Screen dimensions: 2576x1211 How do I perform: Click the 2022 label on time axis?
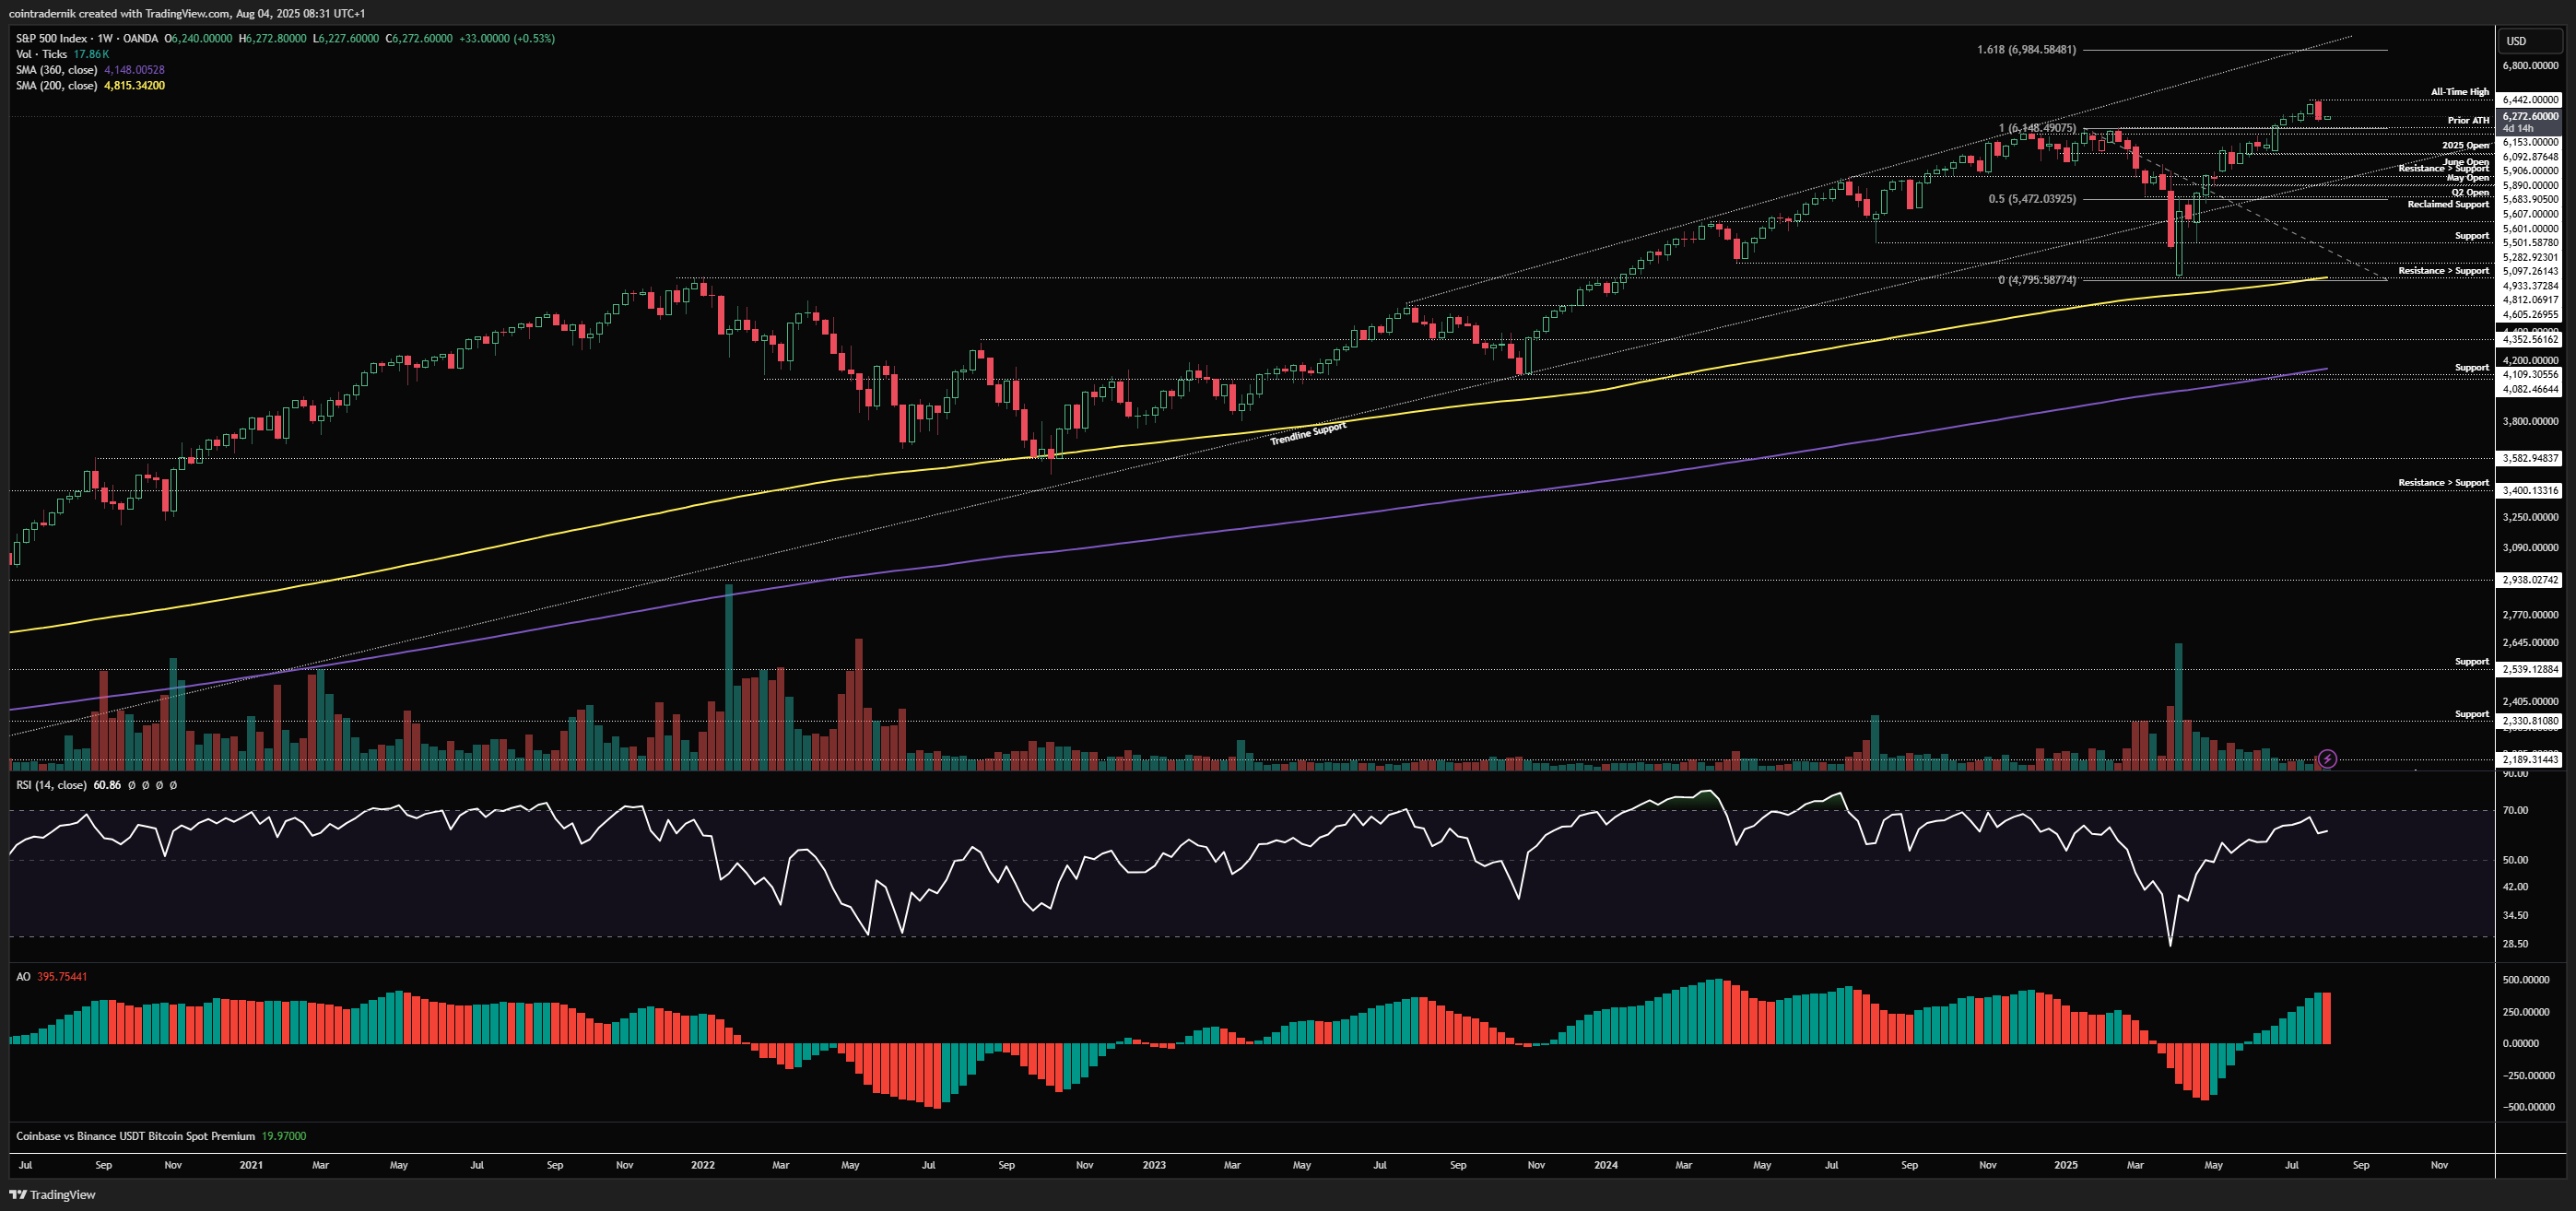click(x=703, y=1165)
